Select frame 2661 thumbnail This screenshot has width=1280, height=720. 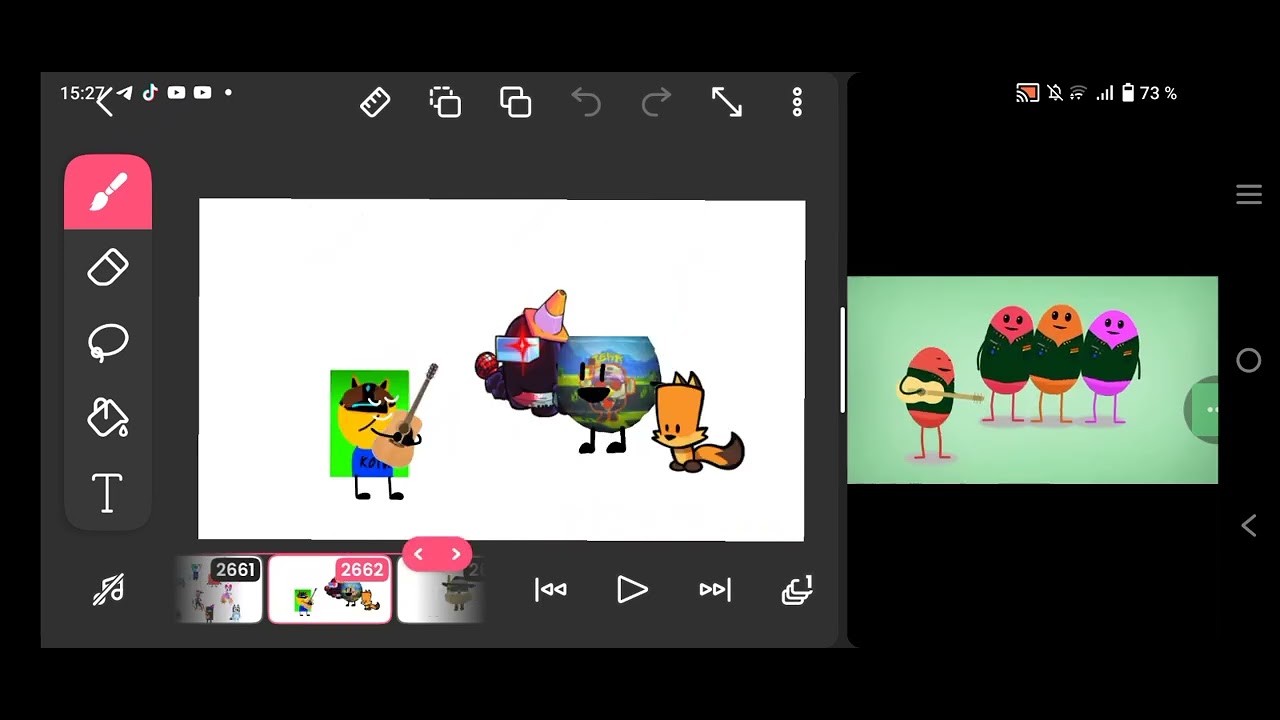(219, 590)
